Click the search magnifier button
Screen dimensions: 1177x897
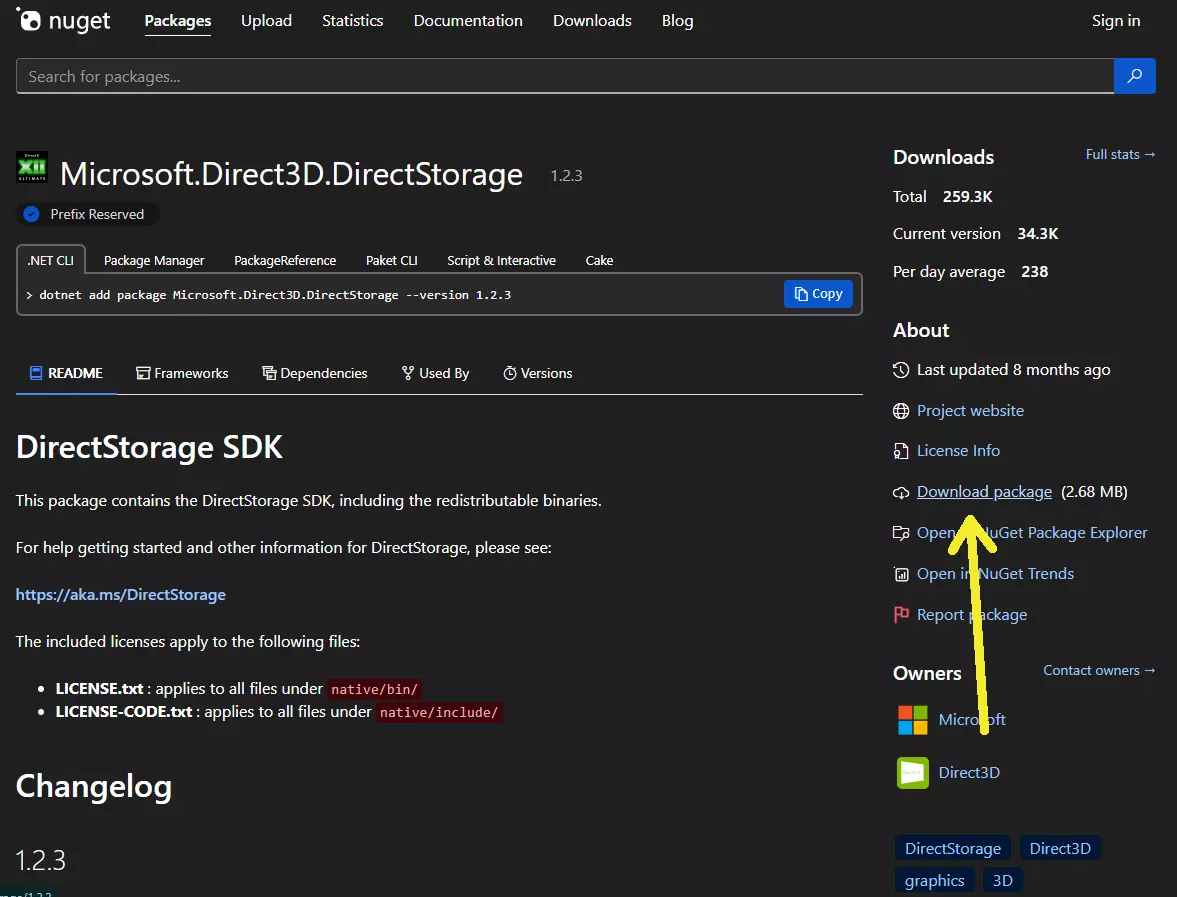pos(1134,76)
